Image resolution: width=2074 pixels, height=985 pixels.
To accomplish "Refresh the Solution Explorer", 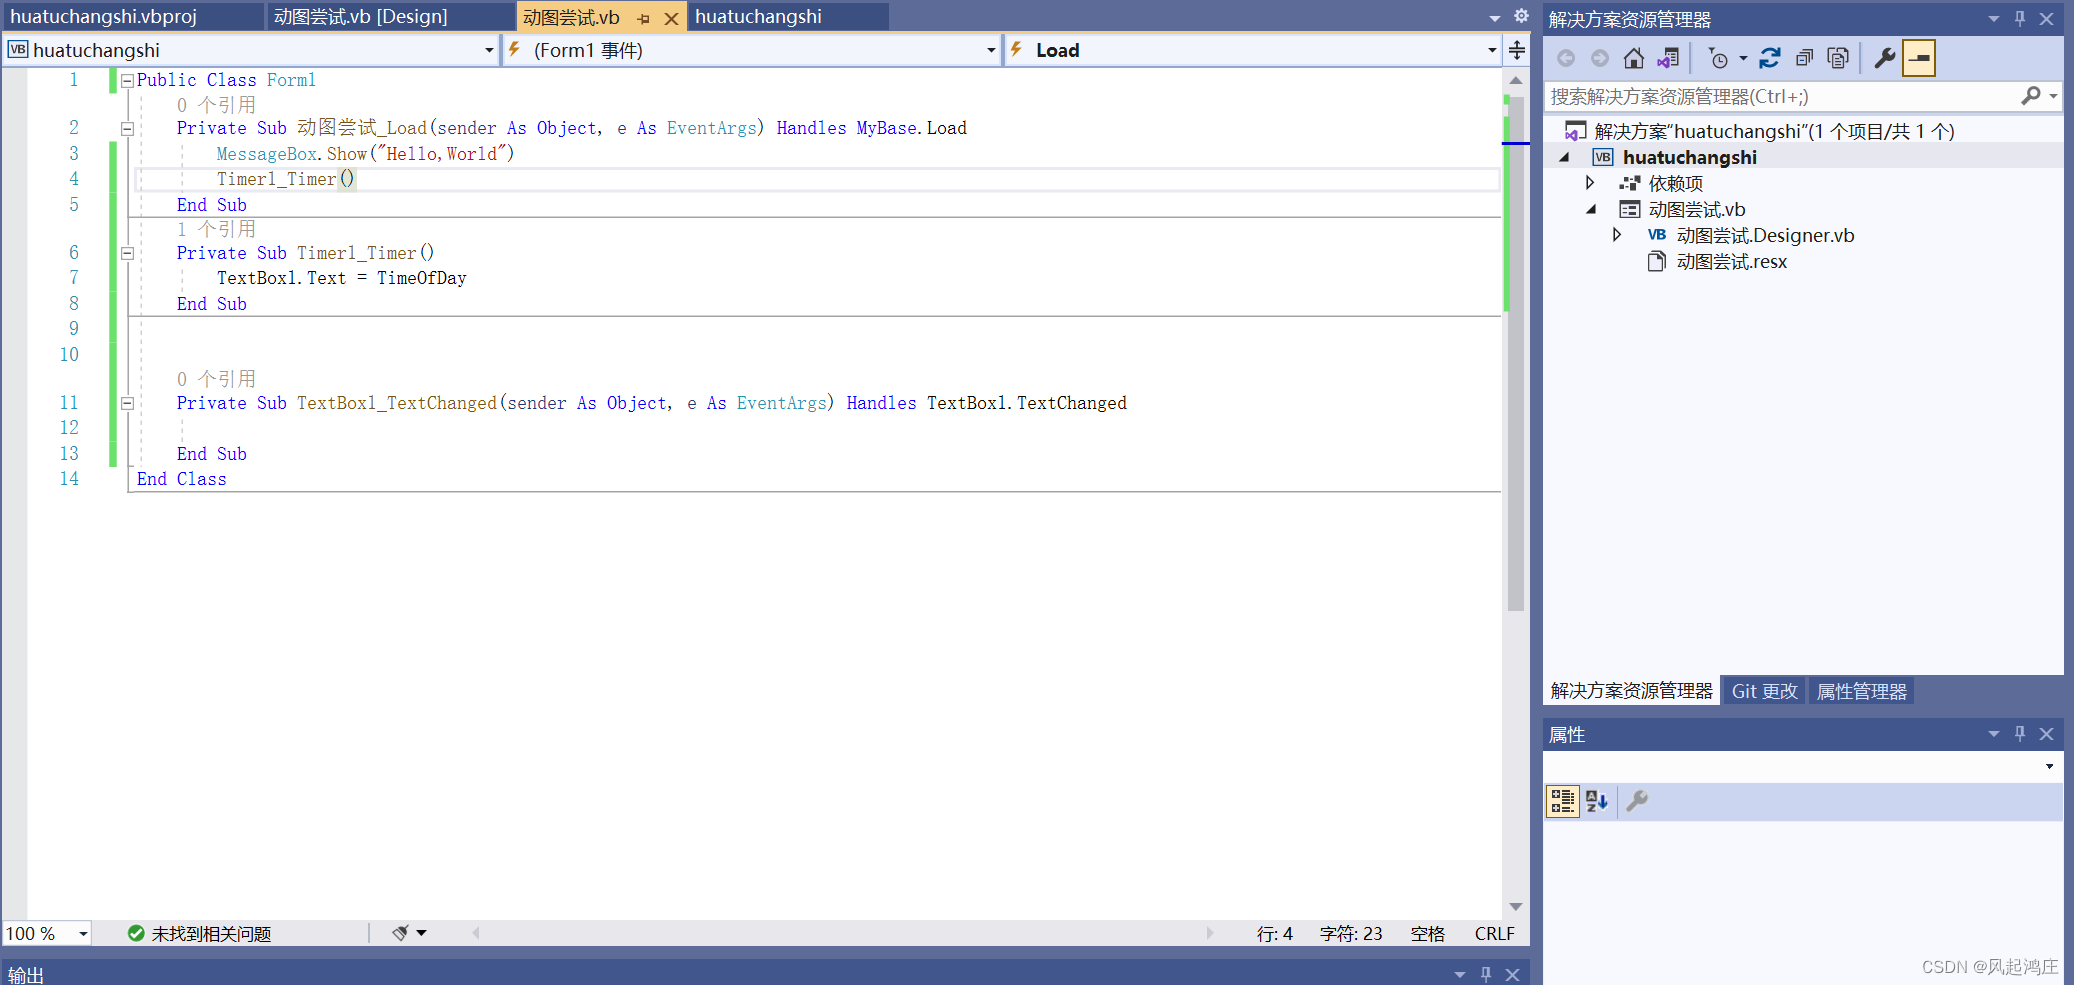I will click(1770, 58).
